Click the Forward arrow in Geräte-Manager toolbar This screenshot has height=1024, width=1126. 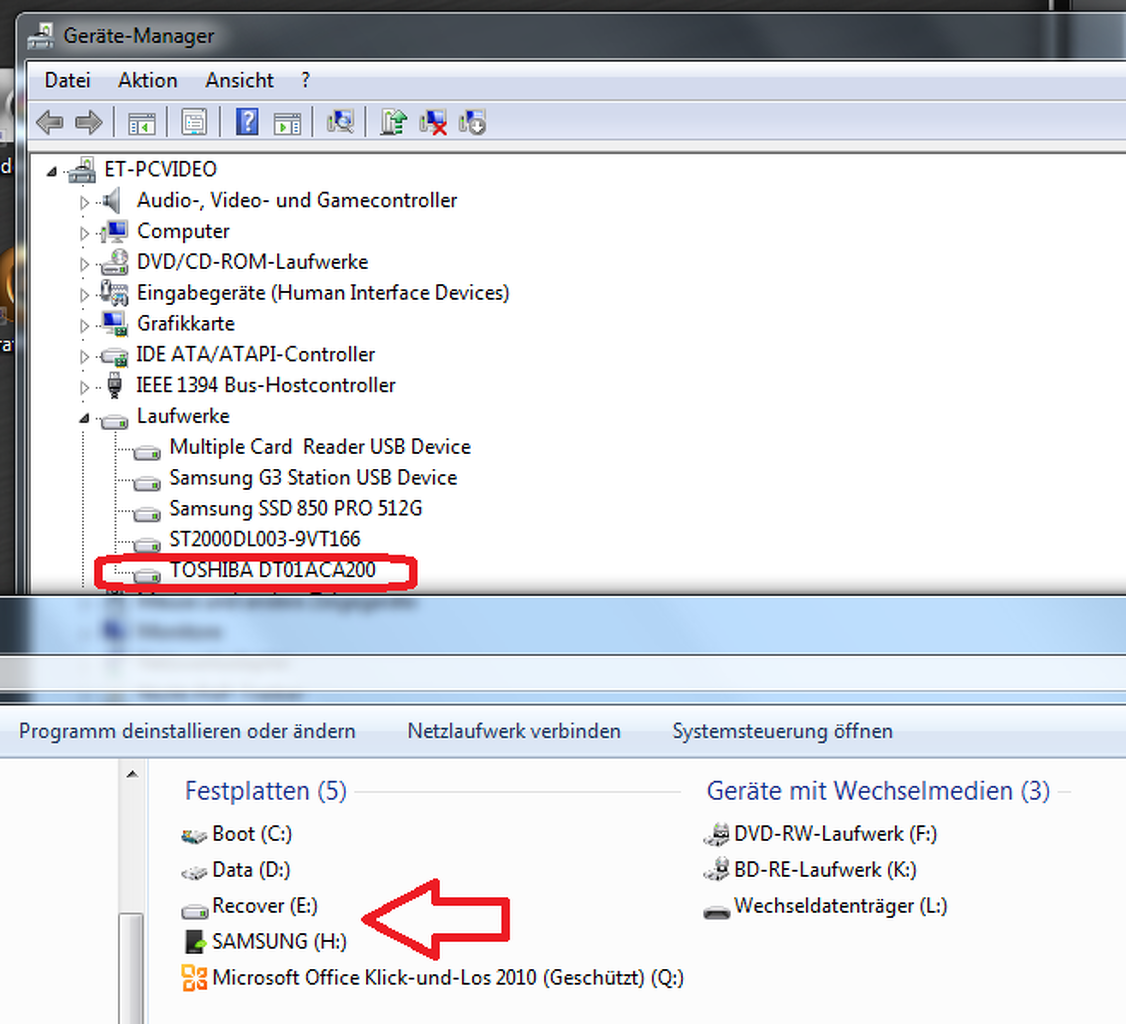point(89,122)
